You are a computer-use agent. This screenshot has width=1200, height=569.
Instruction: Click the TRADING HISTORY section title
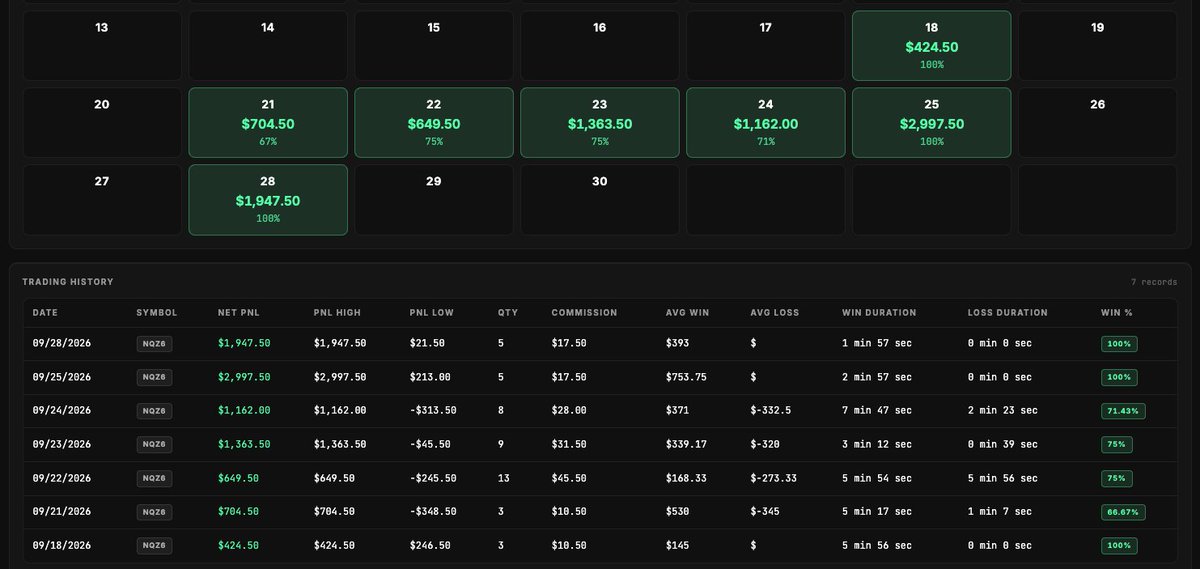[68, 282]
